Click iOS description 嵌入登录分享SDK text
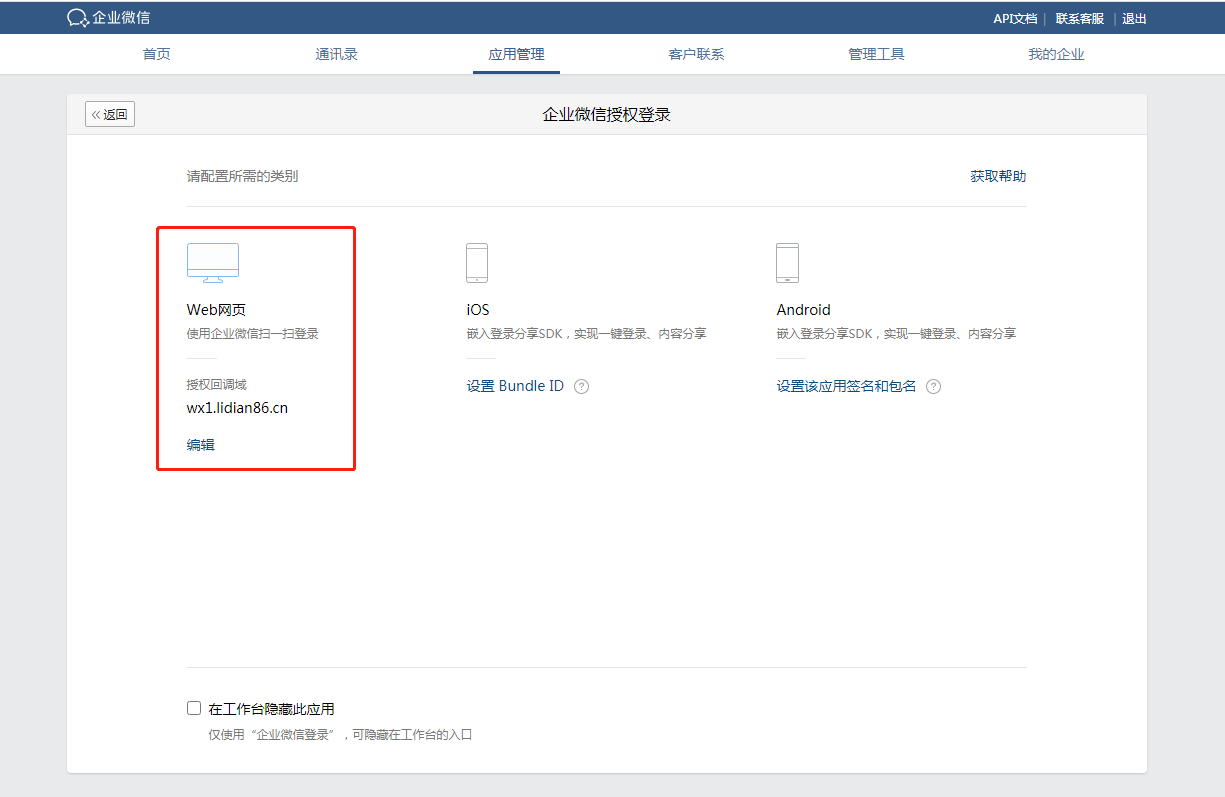The image size is (1225, 797). 587,334
